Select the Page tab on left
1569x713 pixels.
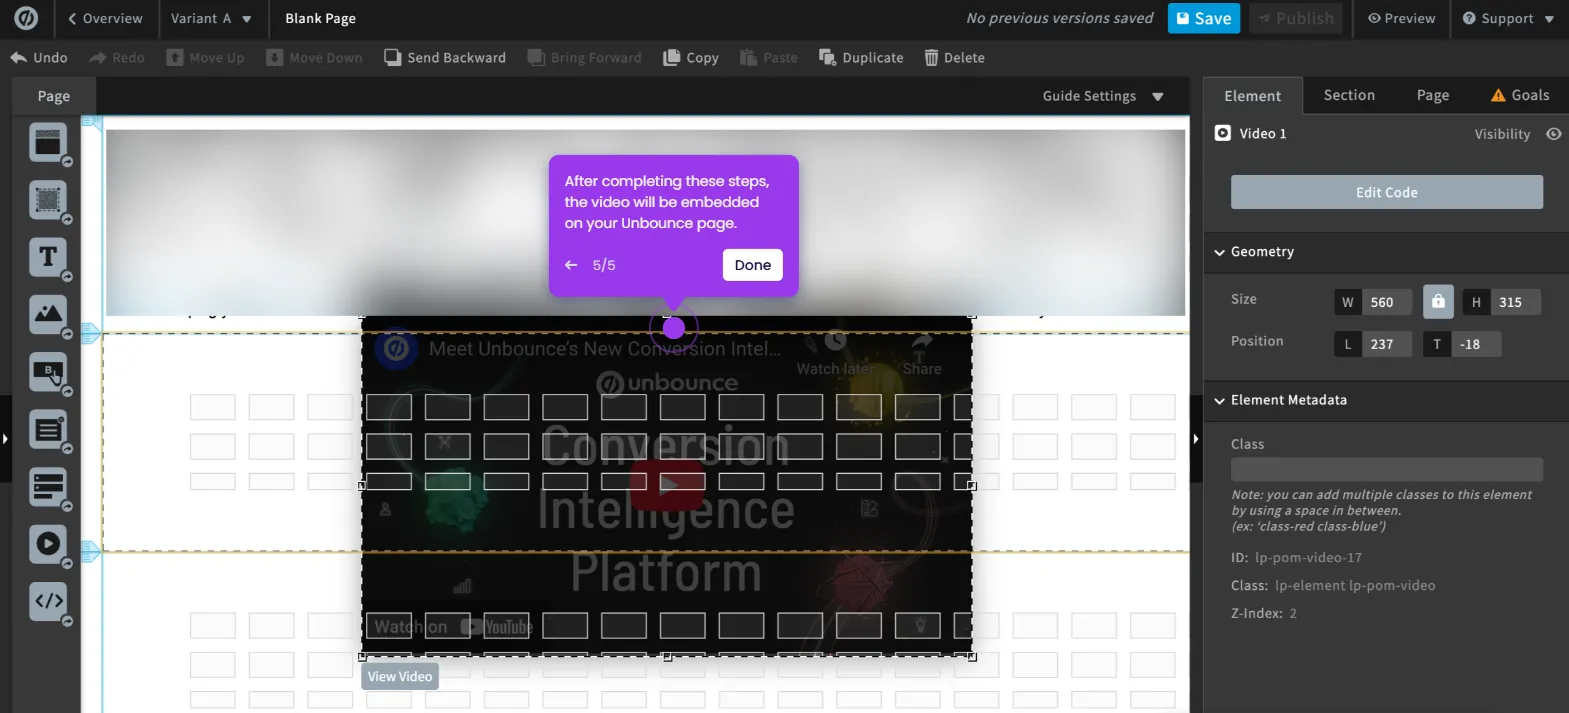click(x=54, y=96)
